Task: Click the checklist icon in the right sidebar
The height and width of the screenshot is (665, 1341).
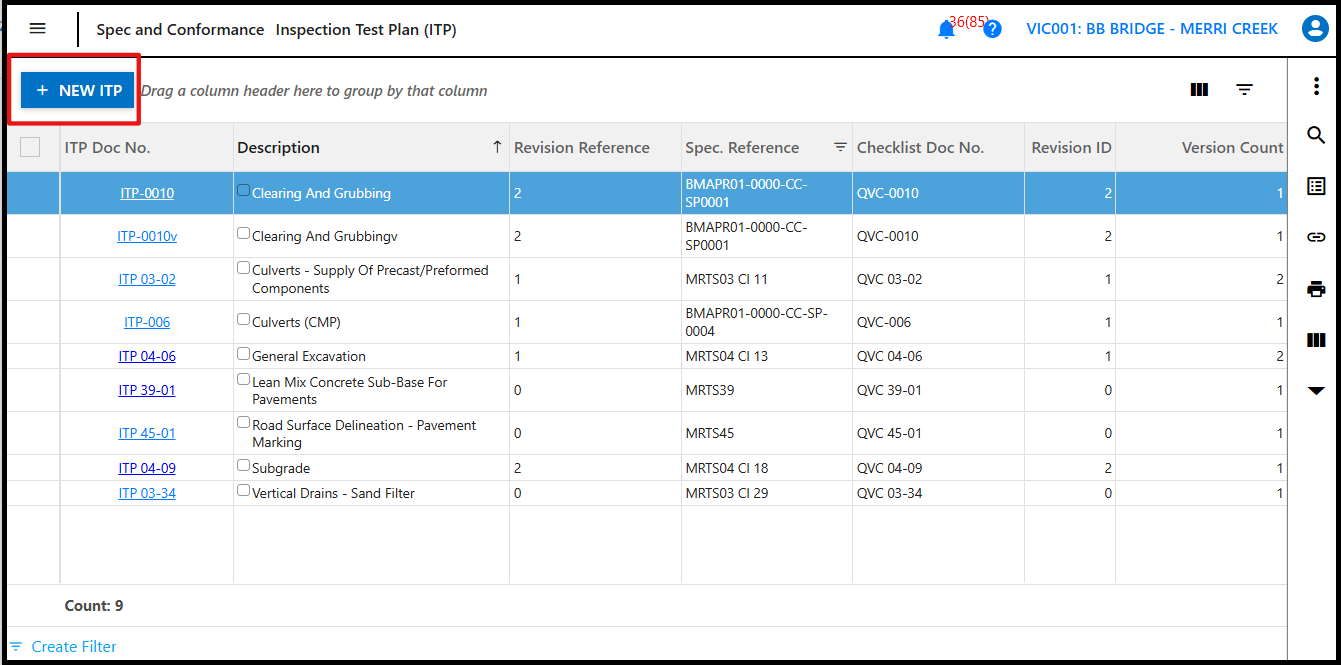Action: click(x=1316, y=185)
